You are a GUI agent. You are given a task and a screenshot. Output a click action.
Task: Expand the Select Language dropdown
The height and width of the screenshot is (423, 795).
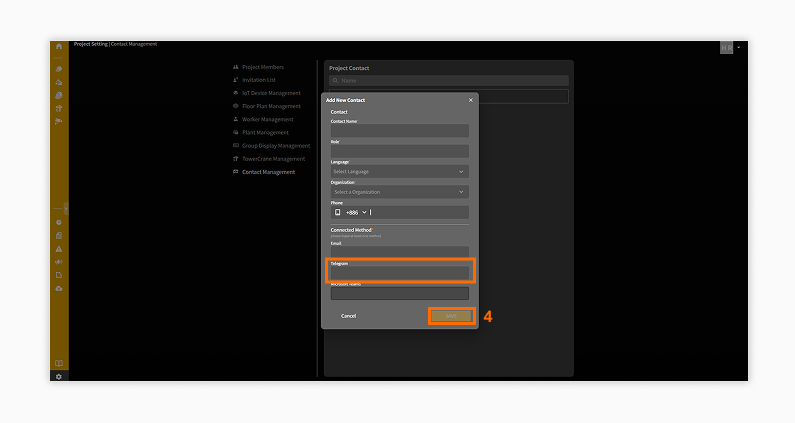pos(399,171)
